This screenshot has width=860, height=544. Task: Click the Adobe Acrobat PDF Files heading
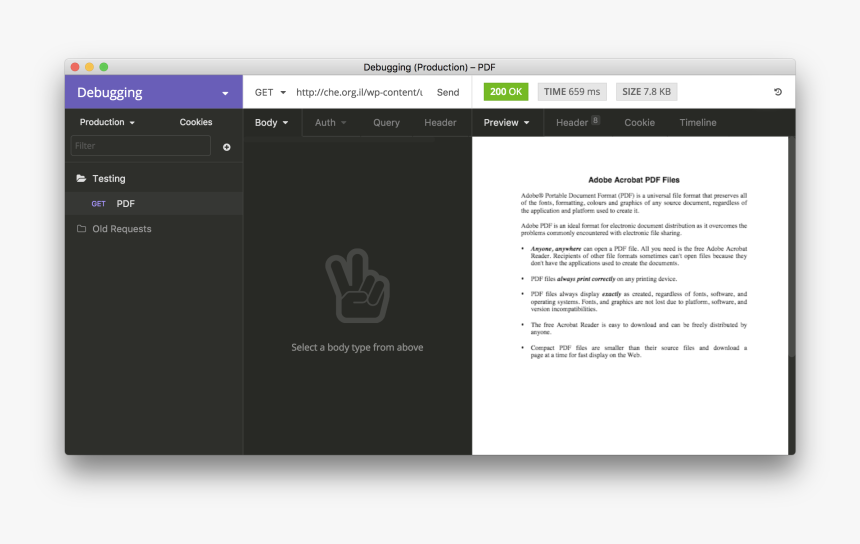point(633,180)
